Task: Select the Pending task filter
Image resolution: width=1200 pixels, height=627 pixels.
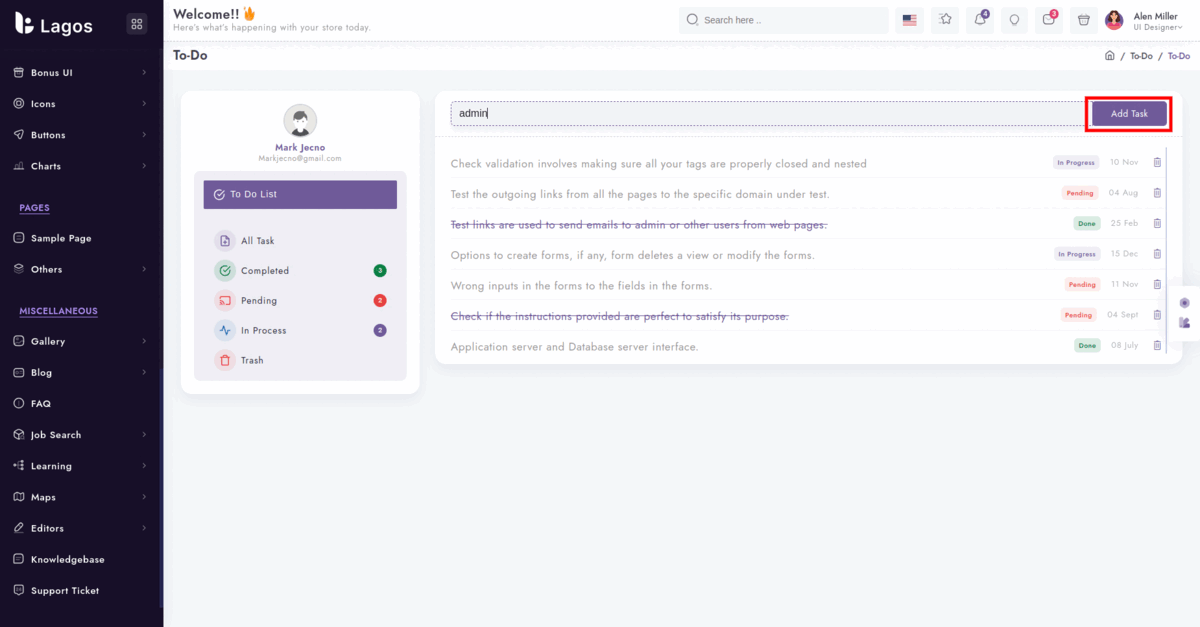Action: (259, 301)
